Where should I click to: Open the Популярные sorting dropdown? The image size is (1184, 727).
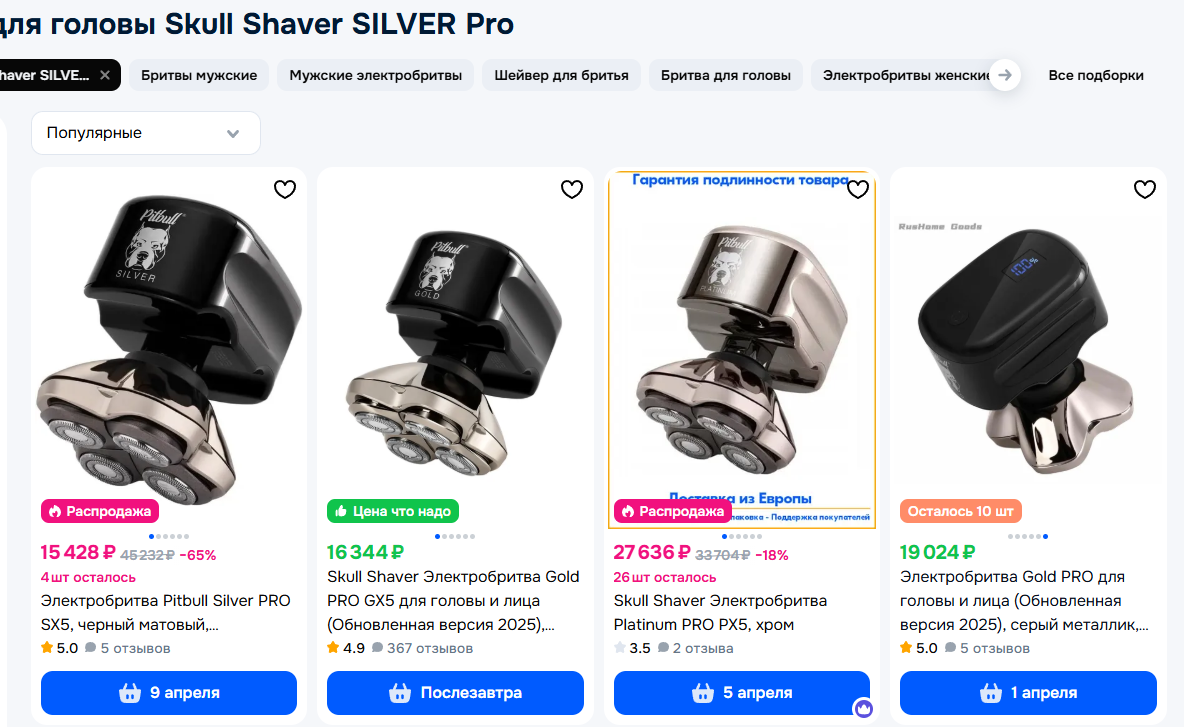click(x=145, y=133)
